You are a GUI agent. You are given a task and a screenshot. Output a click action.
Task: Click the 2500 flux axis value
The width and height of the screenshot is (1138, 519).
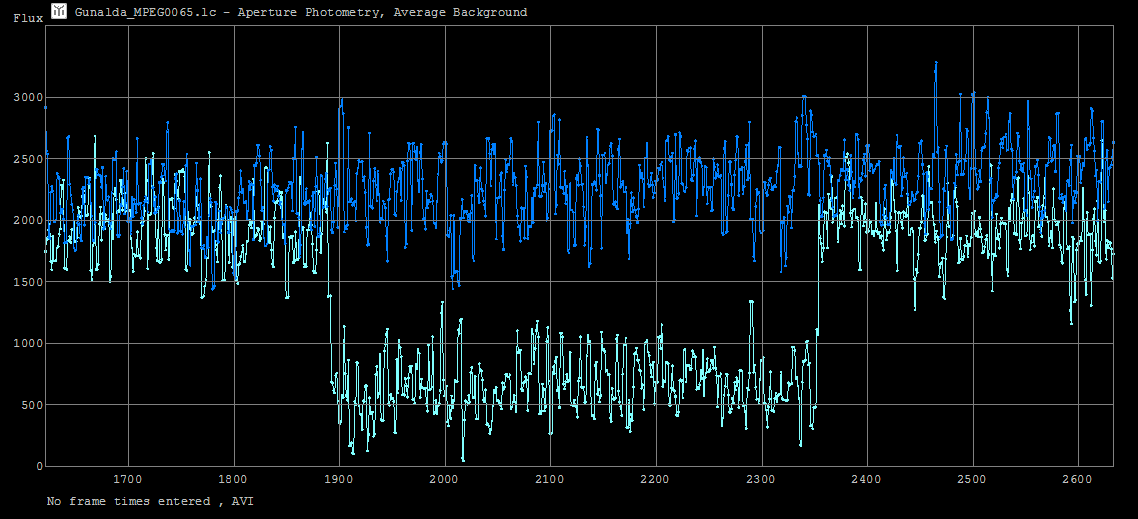pos(28,159)
